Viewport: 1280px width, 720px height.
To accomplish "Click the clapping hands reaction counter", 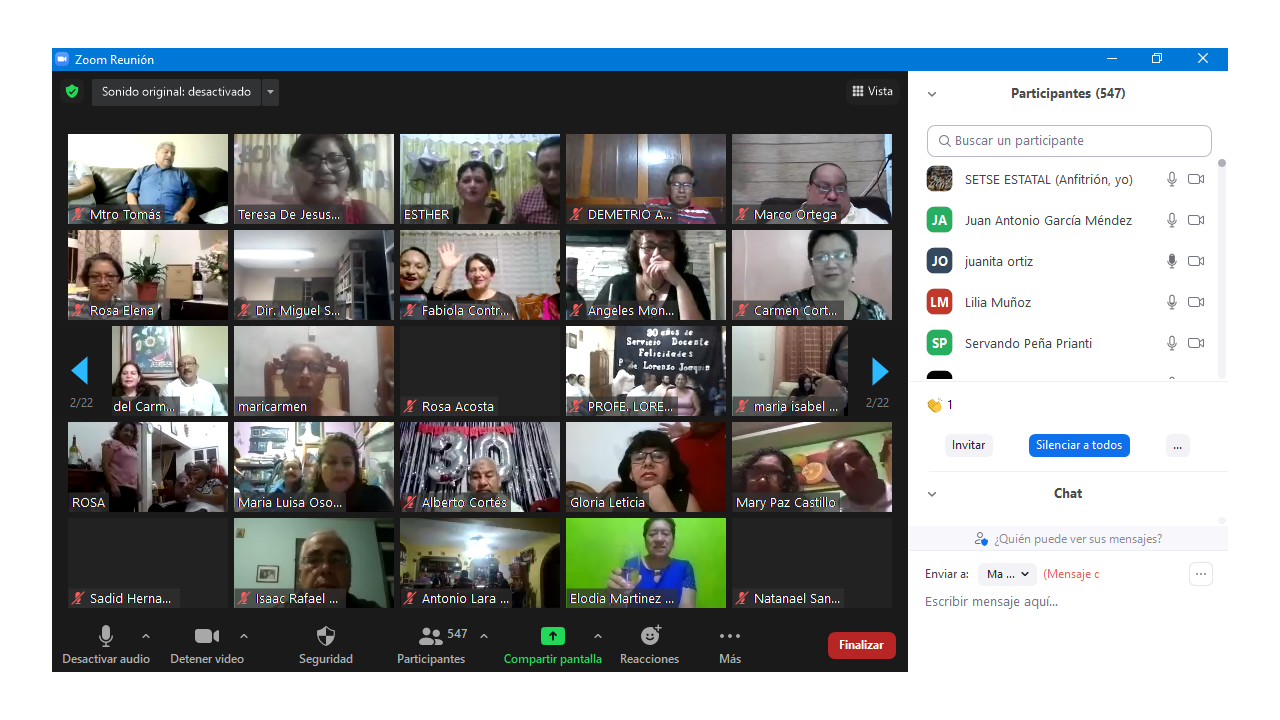I will (x=939, y=405).
